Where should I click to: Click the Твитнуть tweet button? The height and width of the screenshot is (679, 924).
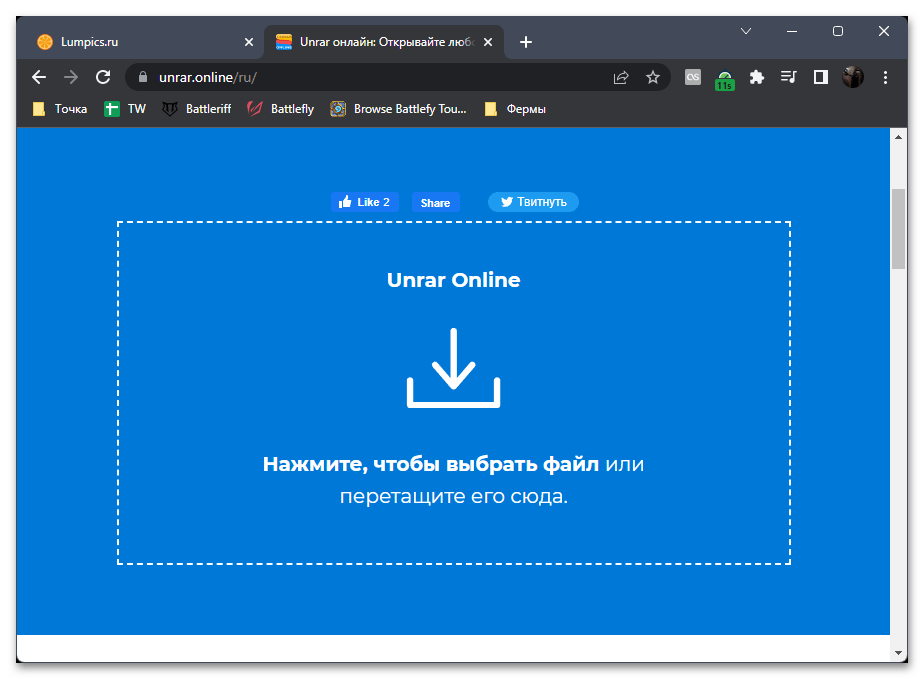click(x=533, y=202)
